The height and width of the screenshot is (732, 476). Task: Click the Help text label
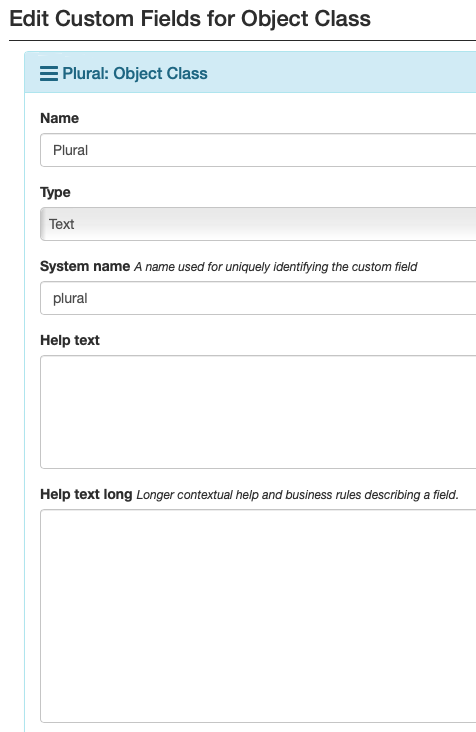click(x=70, y=340)
